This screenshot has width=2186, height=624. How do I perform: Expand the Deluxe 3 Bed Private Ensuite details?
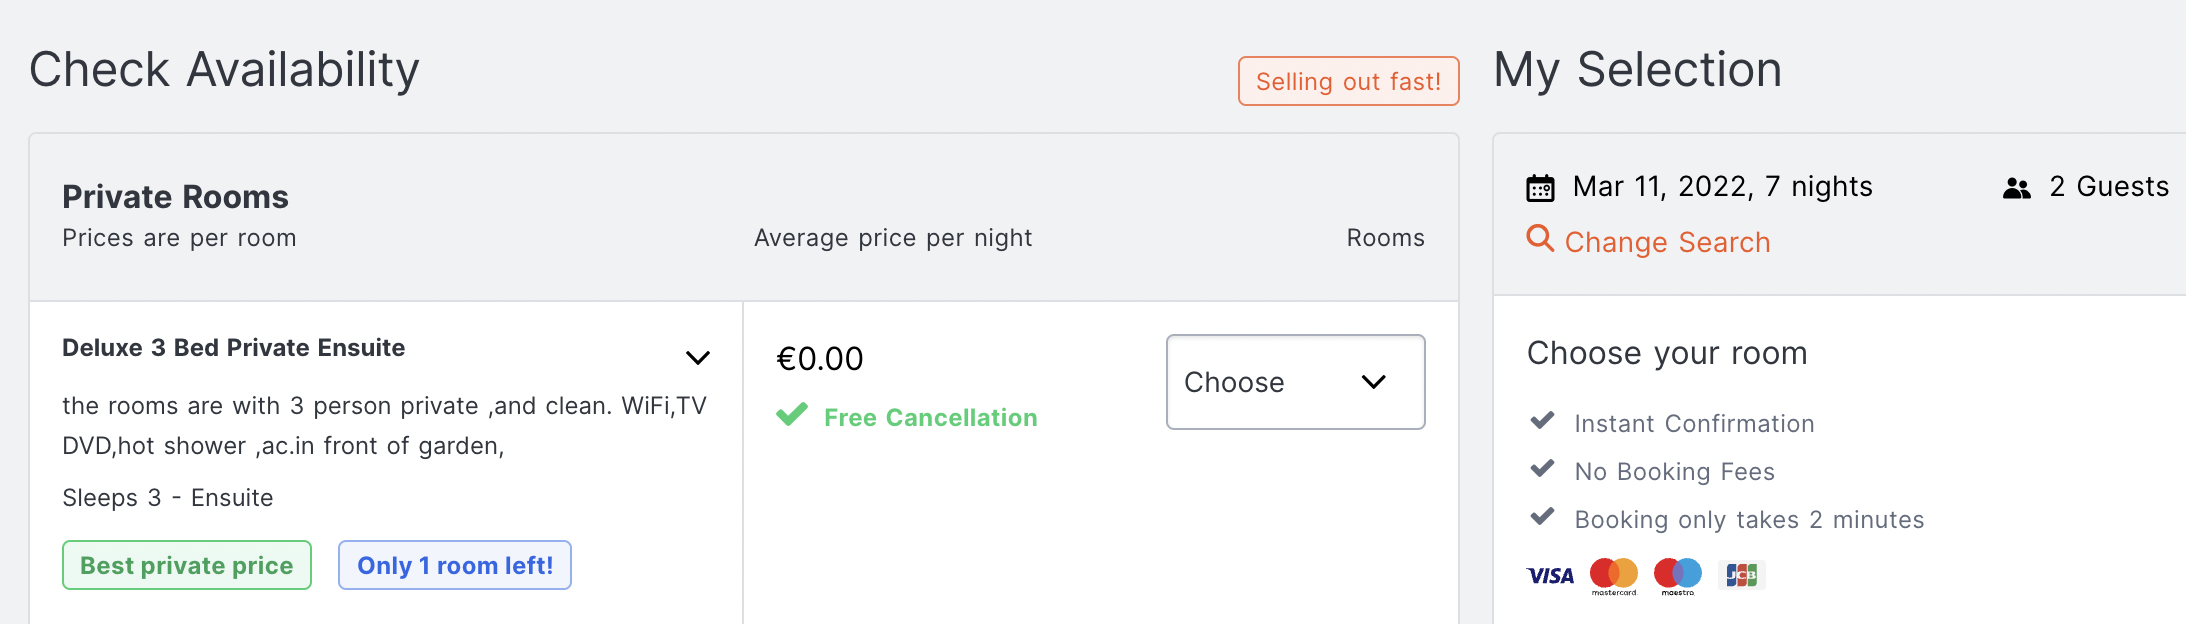[x=698, y=357]
